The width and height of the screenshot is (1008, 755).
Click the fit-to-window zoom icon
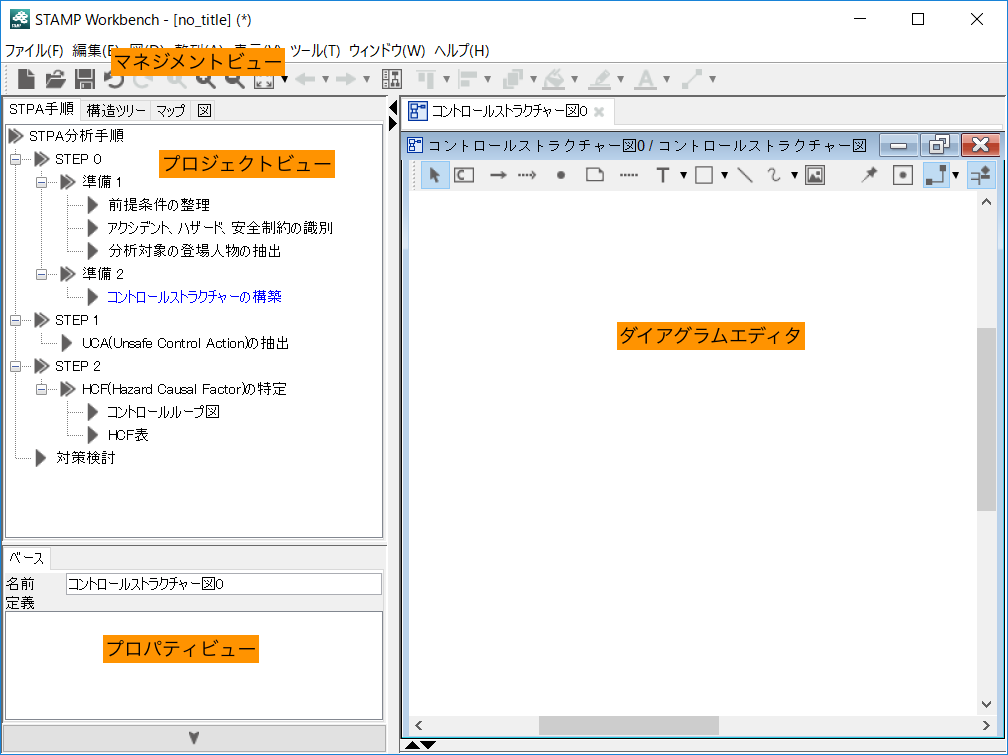(x=264, y=79)
